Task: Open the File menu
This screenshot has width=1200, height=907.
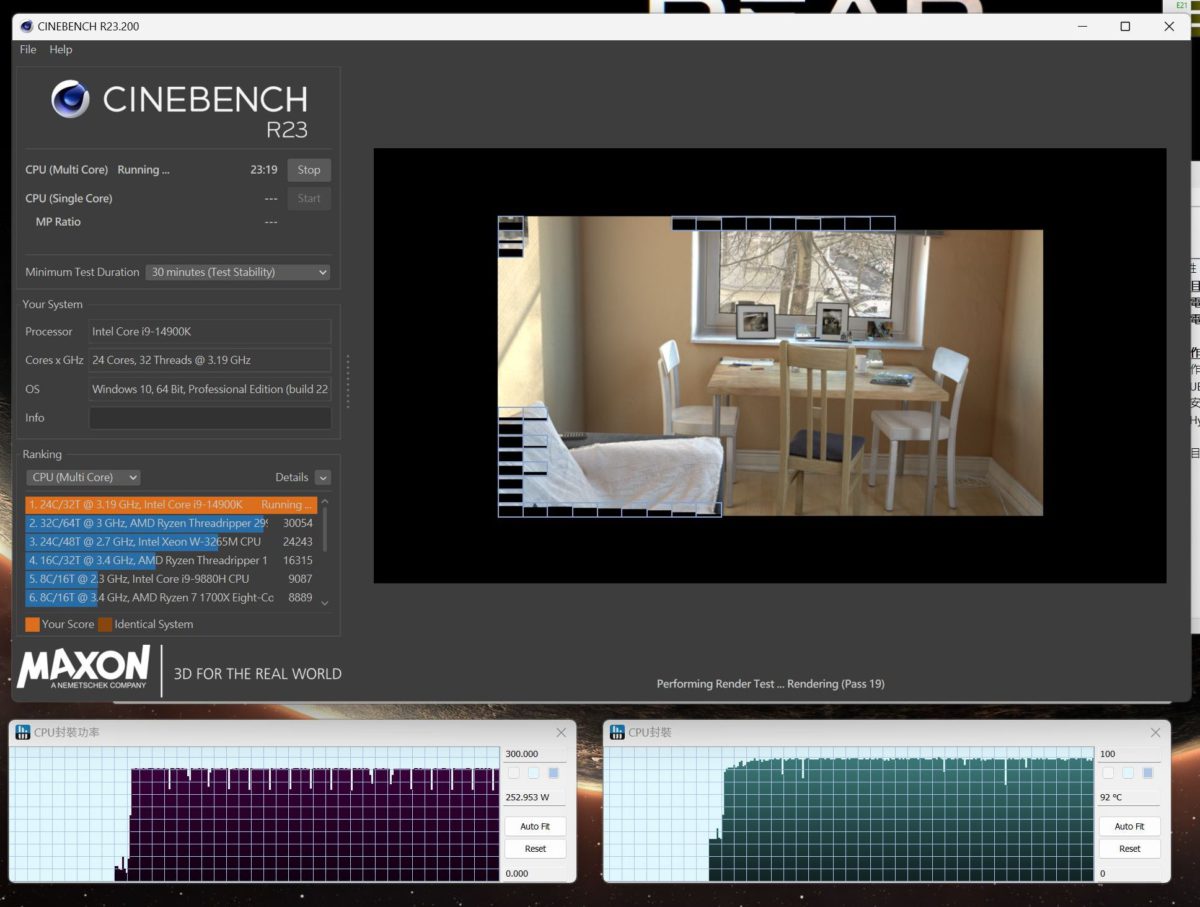Action: [x=28, y=50]
